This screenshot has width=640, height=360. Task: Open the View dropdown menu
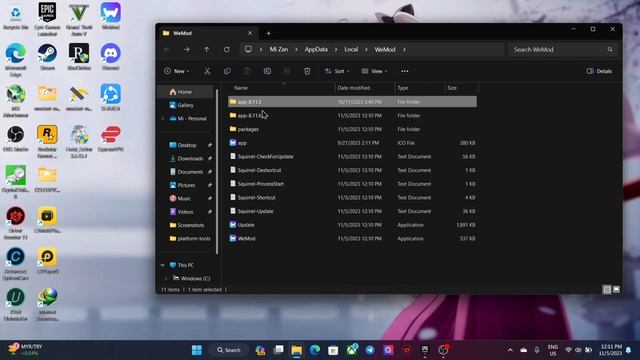pyautogui.click(x=374, y=71)
